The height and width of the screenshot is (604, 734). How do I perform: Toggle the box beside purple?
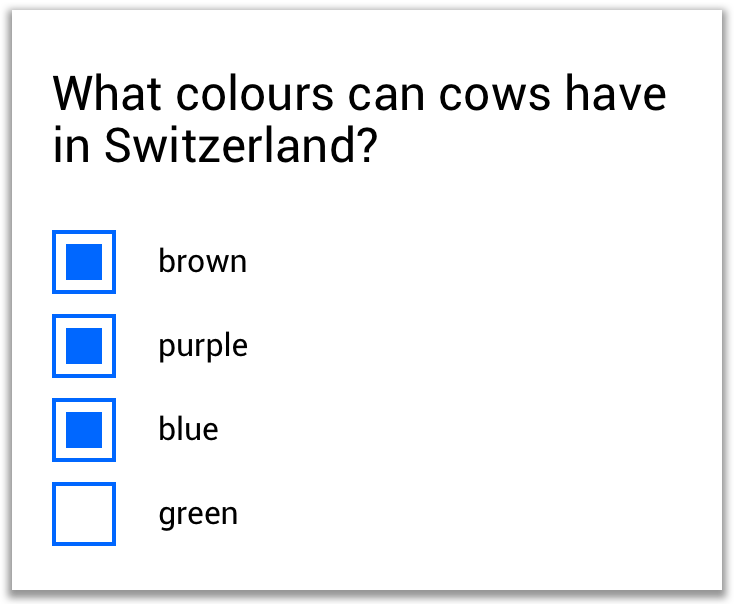[x=84, y=346]
